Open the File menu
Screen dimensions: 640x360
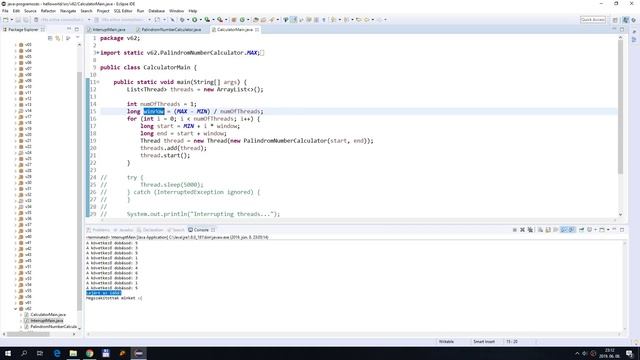tap(5, 11)
